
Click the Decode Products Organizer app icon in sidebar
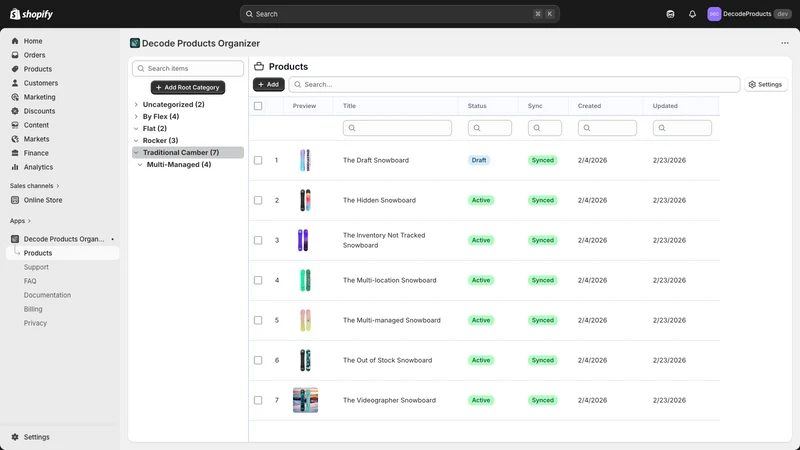click(x=15, y=239)
